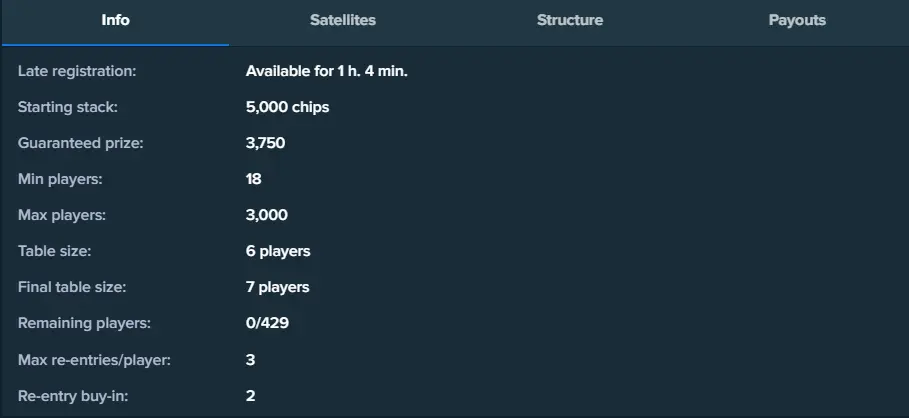This screenshot has width=909, height=418.
Task: Click the 'Min players:' label
Action: (x=60, y=179)
